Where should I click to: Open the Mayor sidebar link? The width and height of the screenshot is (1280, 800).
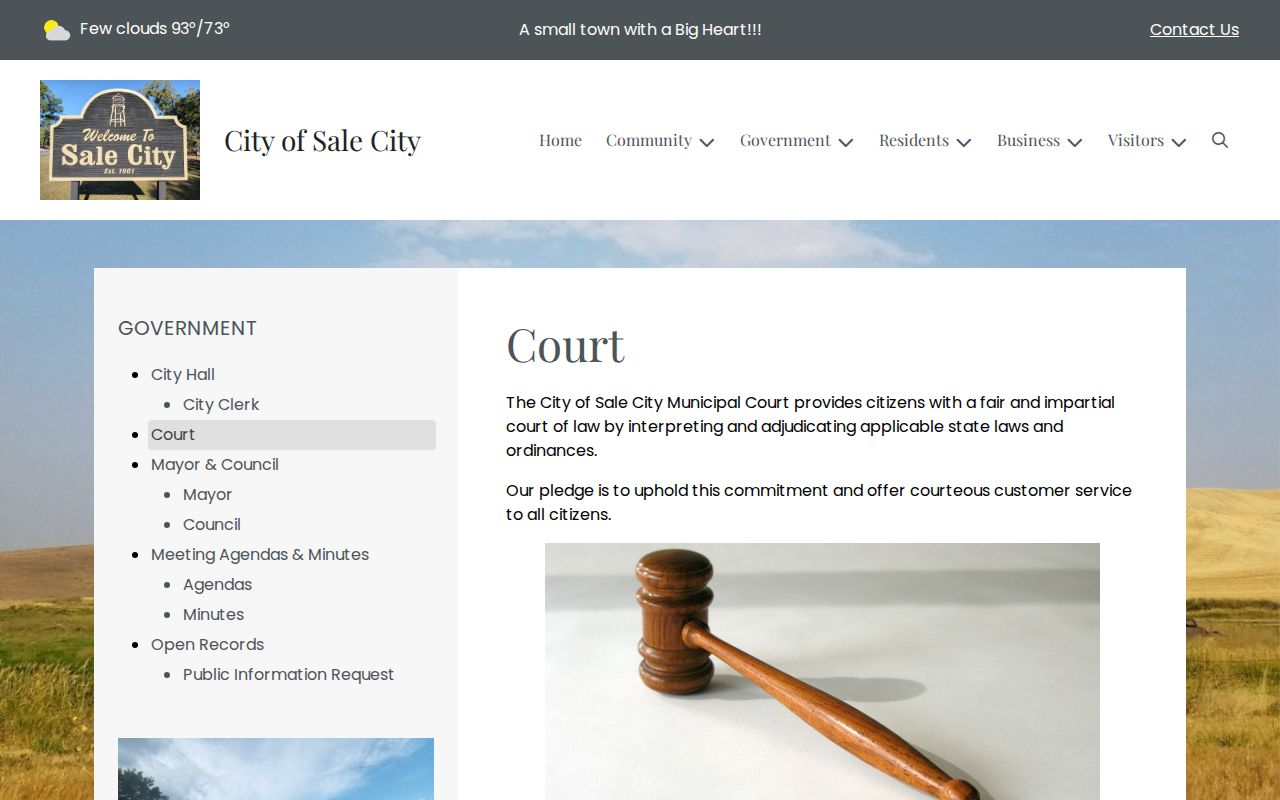coord(207,495)
